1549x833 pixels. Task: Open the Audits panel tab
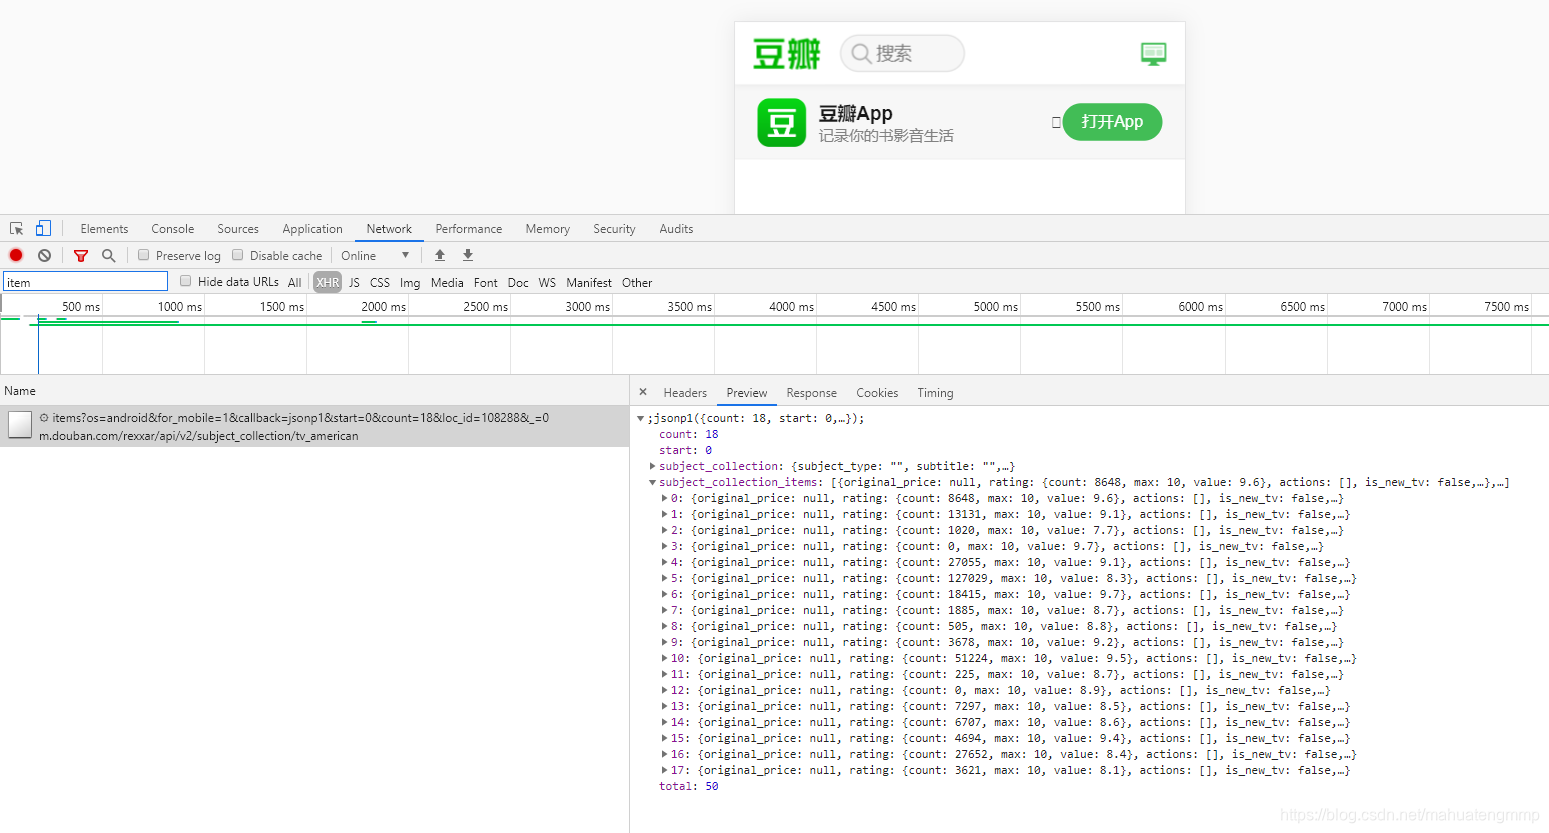point(676,229)
